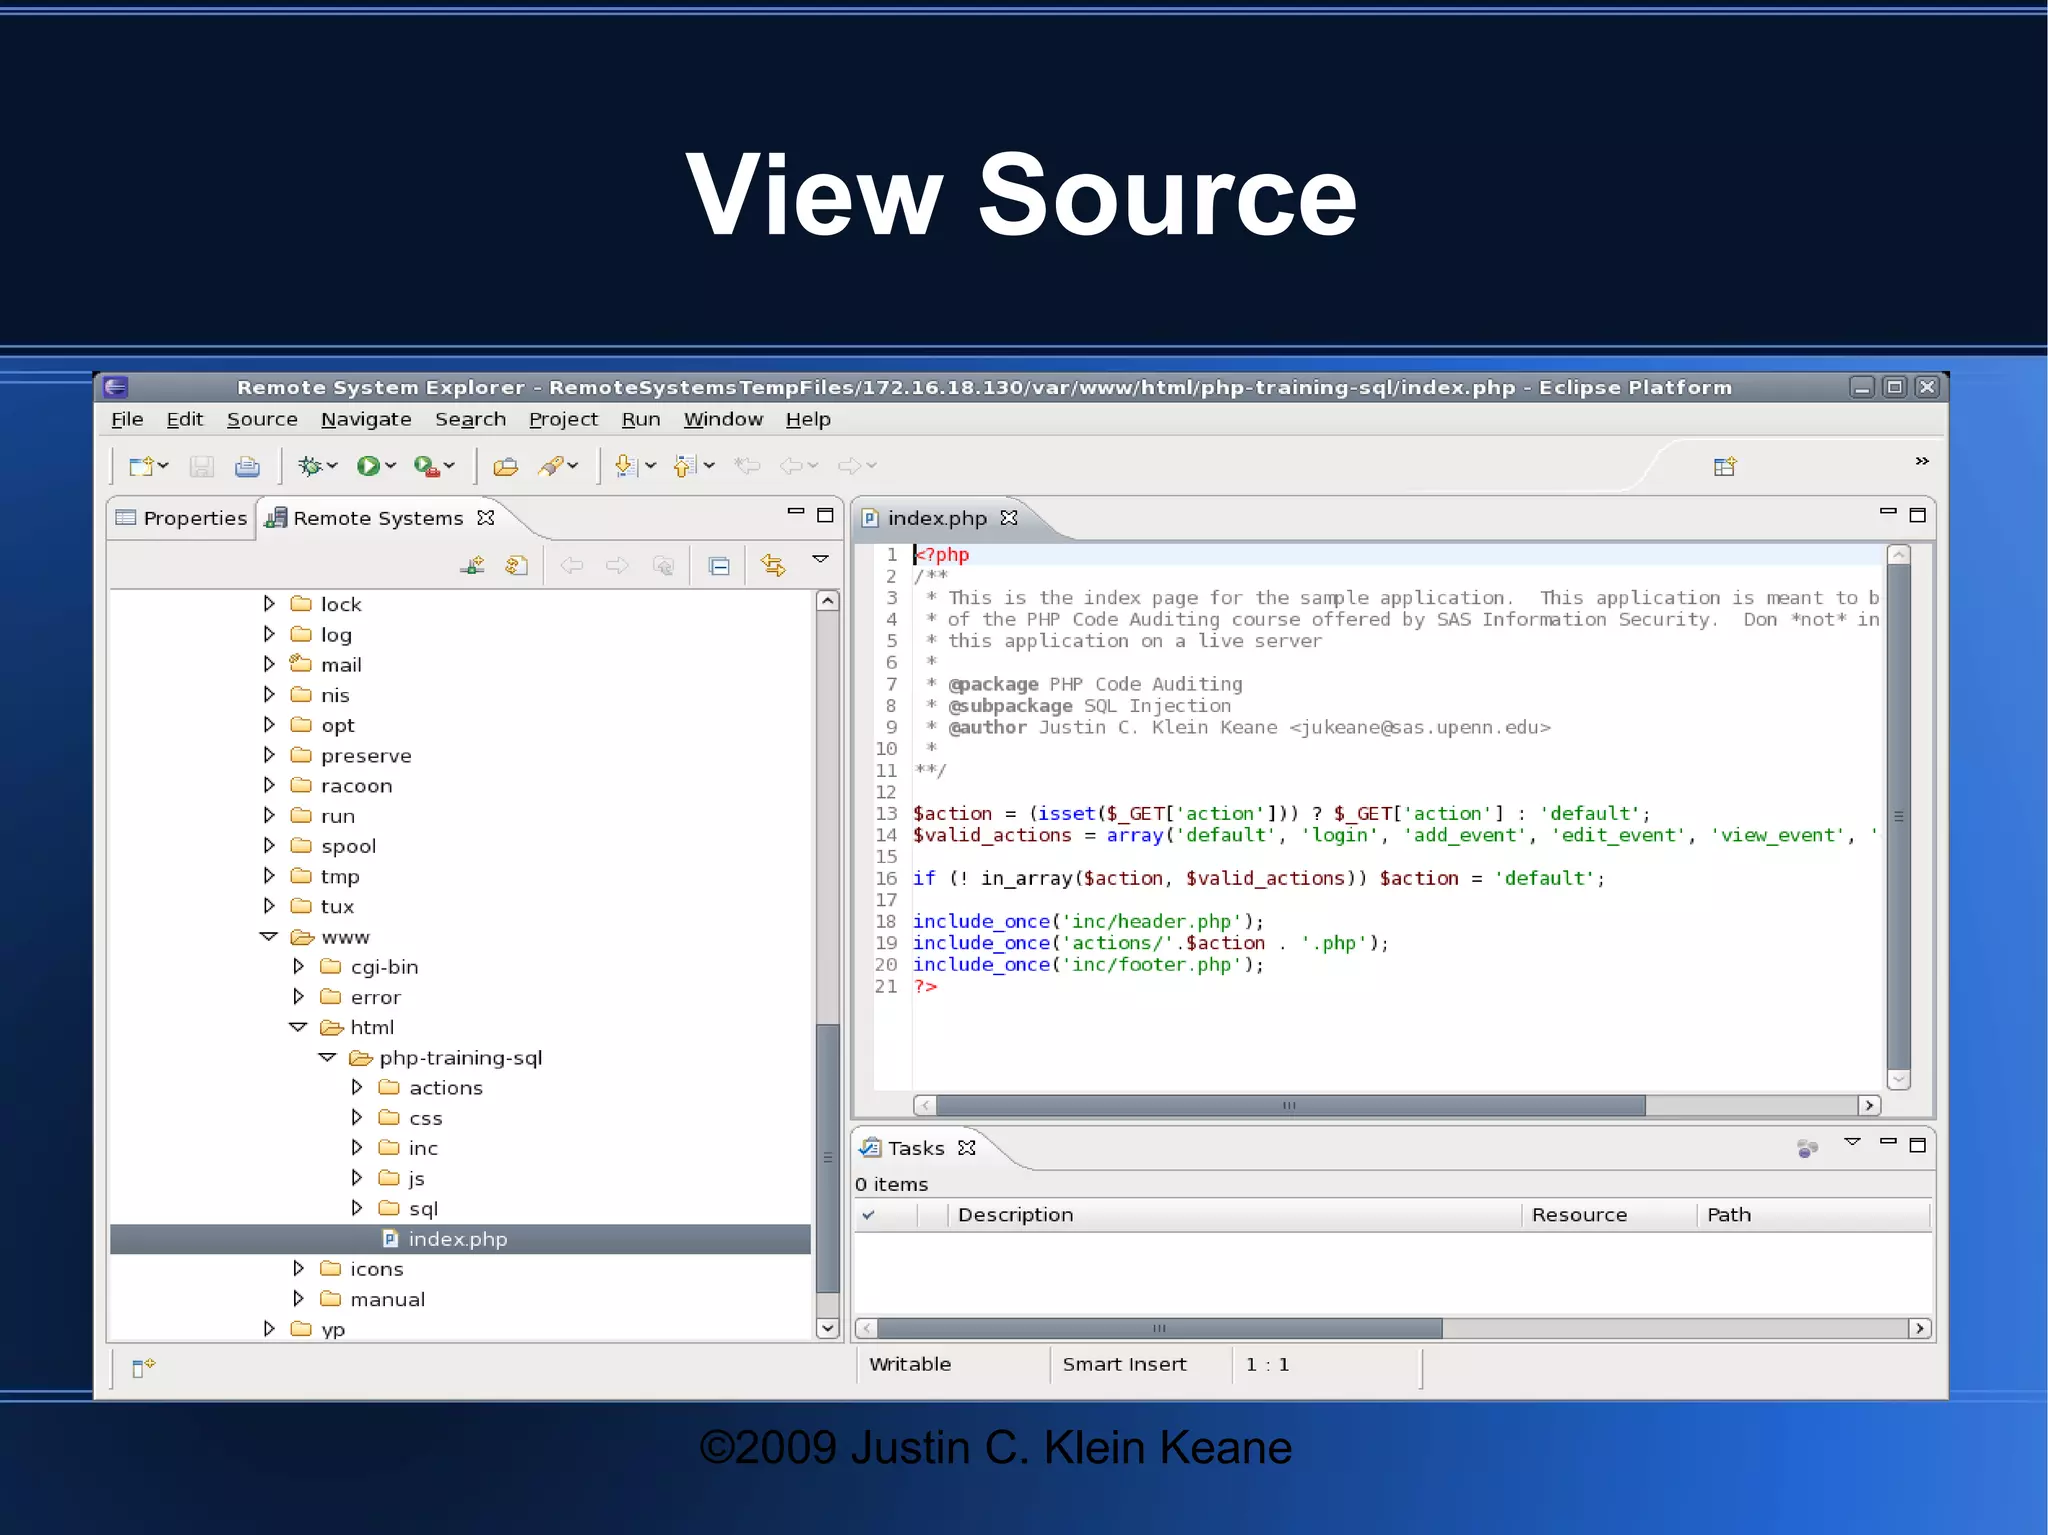Viewport: 2048px width, 1535px height.
Task: Collapse the www folder
Action: tap(268, 937)
